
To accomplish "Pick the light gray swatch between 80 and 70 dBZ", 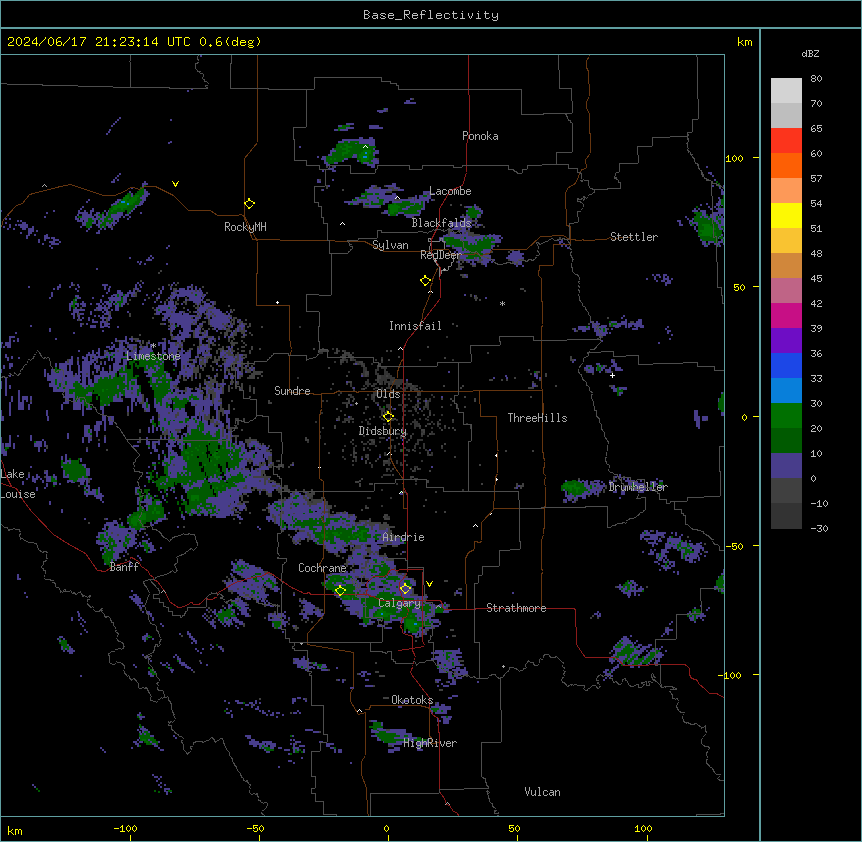I will coord(786,91).
